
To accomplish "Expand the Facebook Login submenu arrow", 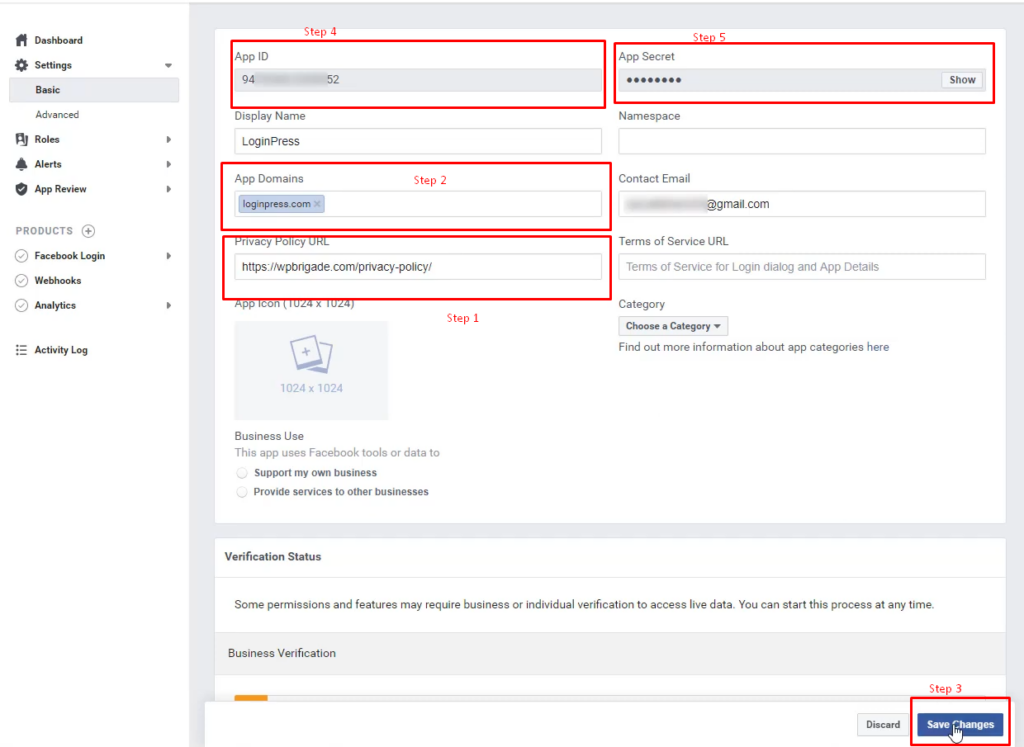I will pyautogui.click(x=168, y=256).
